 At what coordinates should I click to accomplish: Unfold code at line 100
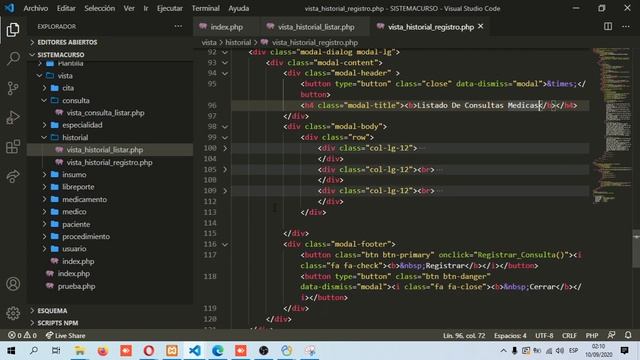[x=225, y=148]
